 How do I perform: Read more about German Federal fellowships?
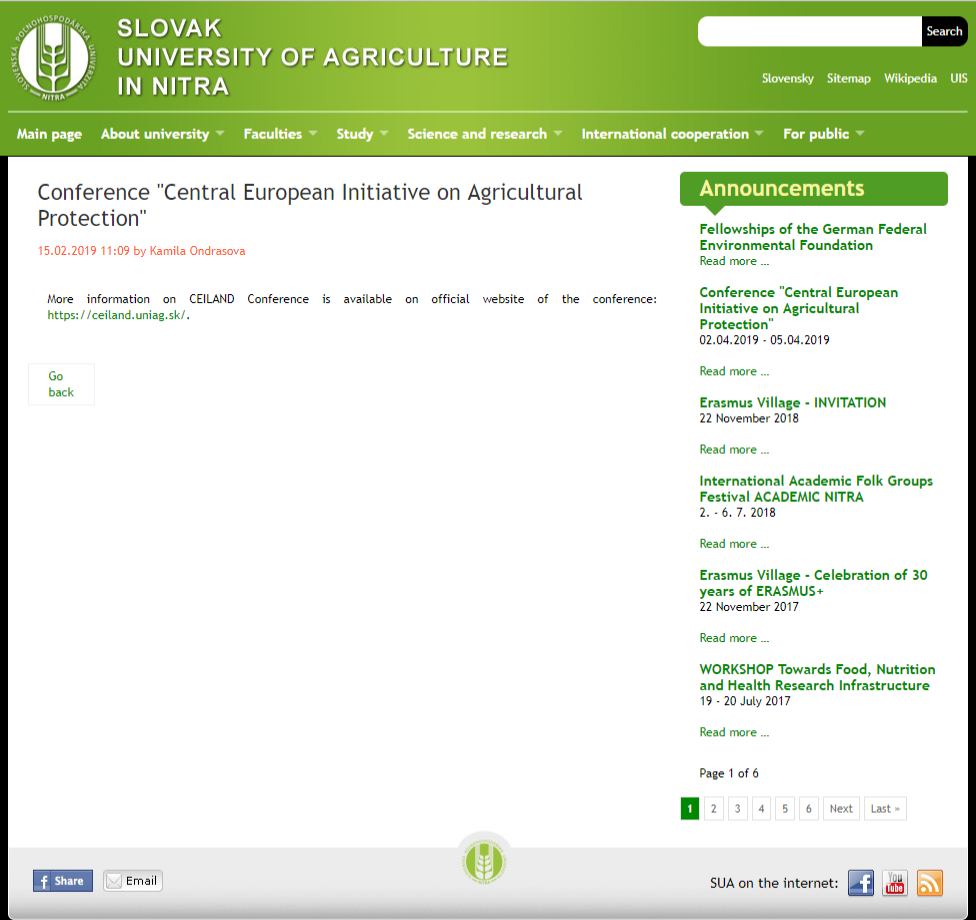[734, 261]
